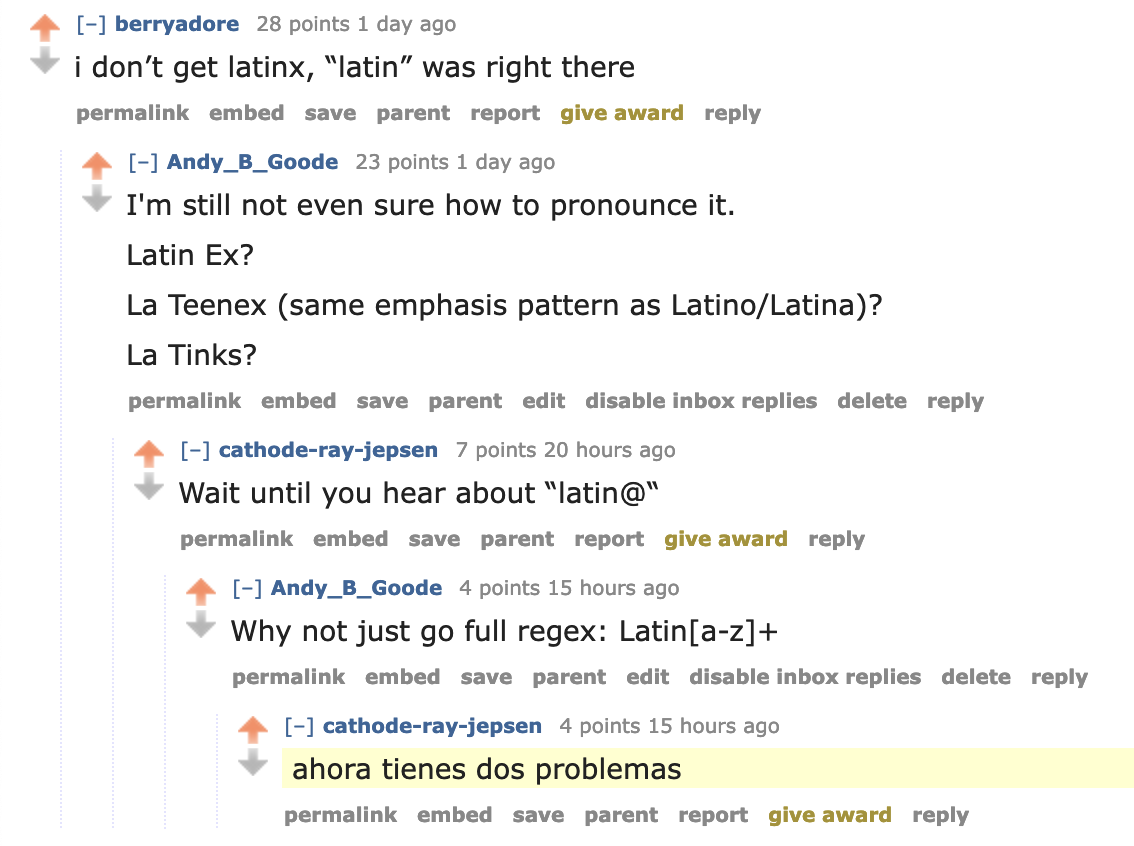Collapse the latin@ comment thread
Image resolution: width=1134 pixels, height=846 pixels.
[195, 450]
